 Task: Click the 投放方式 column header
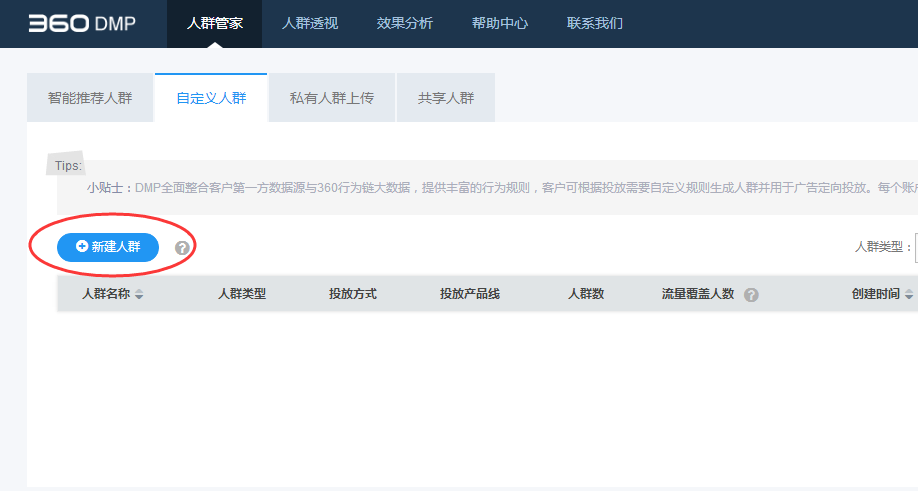coord(353,294)
